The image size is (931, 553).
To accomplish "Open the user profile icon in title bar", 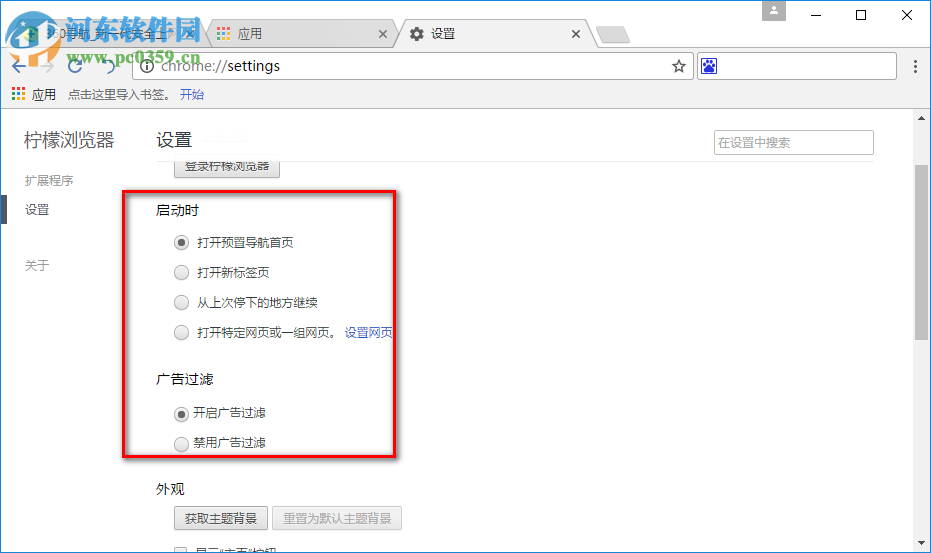I will point(774,11).
